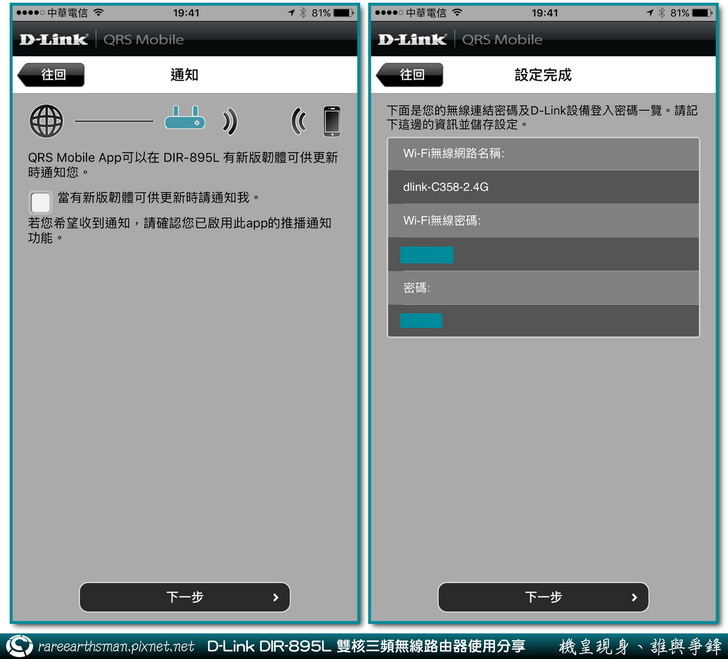This screenshot has height=659, width=728.
Task: Tap the Bluetooth icon in the left status bar
Action: coord(303,13)
